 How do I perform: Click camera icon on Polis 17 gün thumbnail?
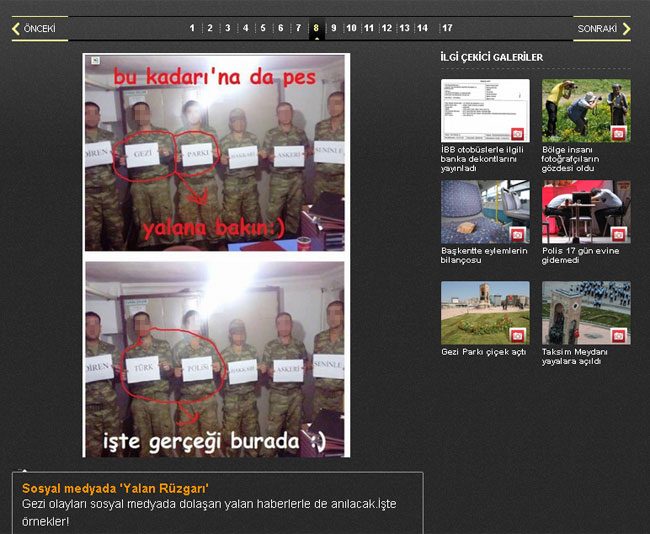[618, 234]
